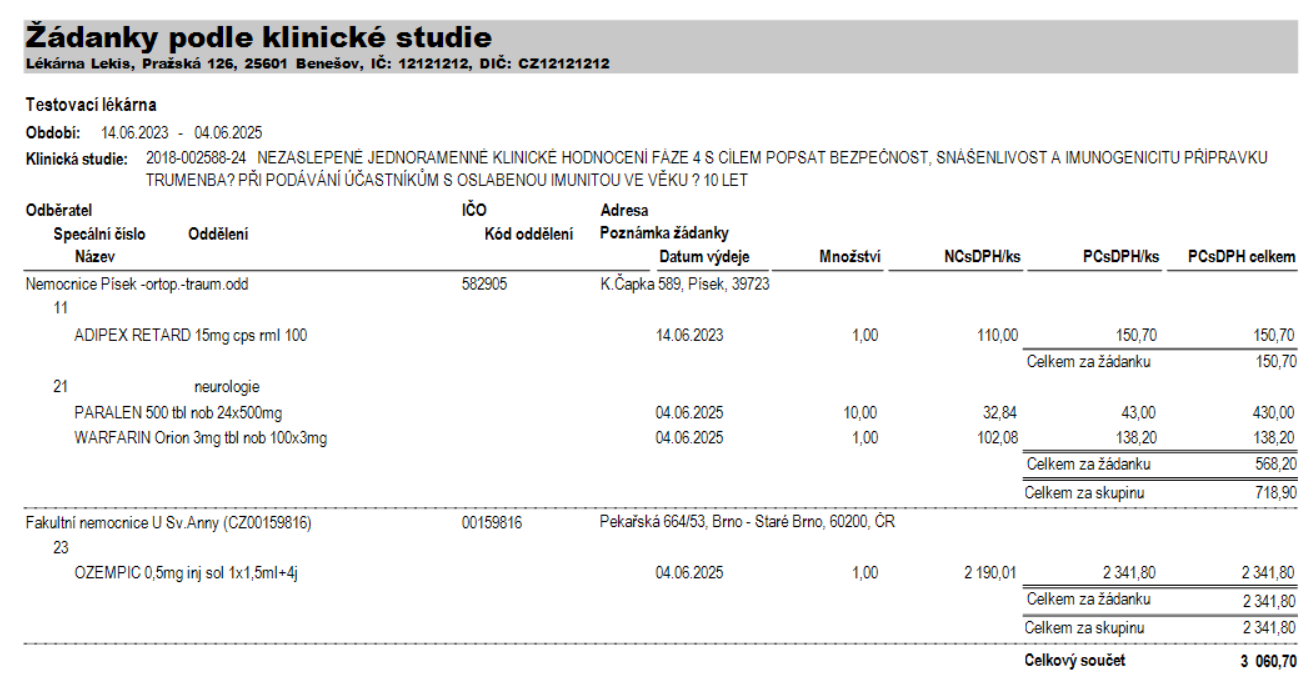The image size is (1316, 687).
Task: Click the Nemocnice Písek -ortop.-traum.odd customer name
Action: tap(136, 284)
